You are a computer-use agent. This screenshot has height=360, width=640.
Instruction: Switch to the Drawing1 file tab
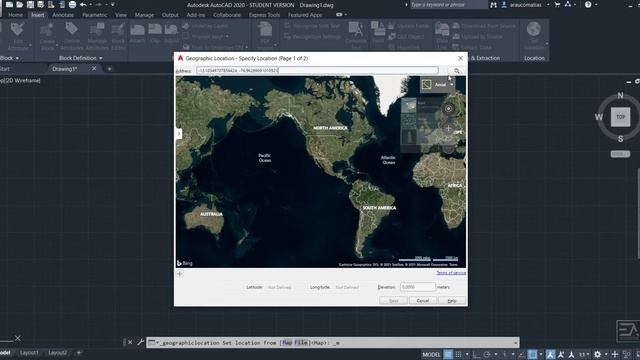(x=65, y=69)
